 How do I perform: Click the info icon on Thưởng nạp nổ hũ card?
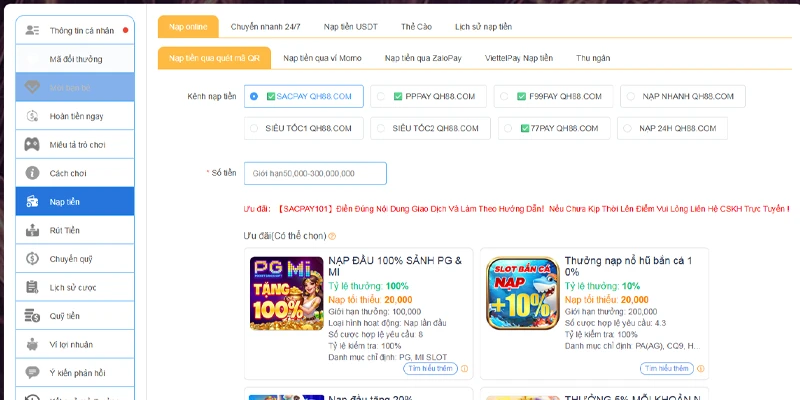701,368
